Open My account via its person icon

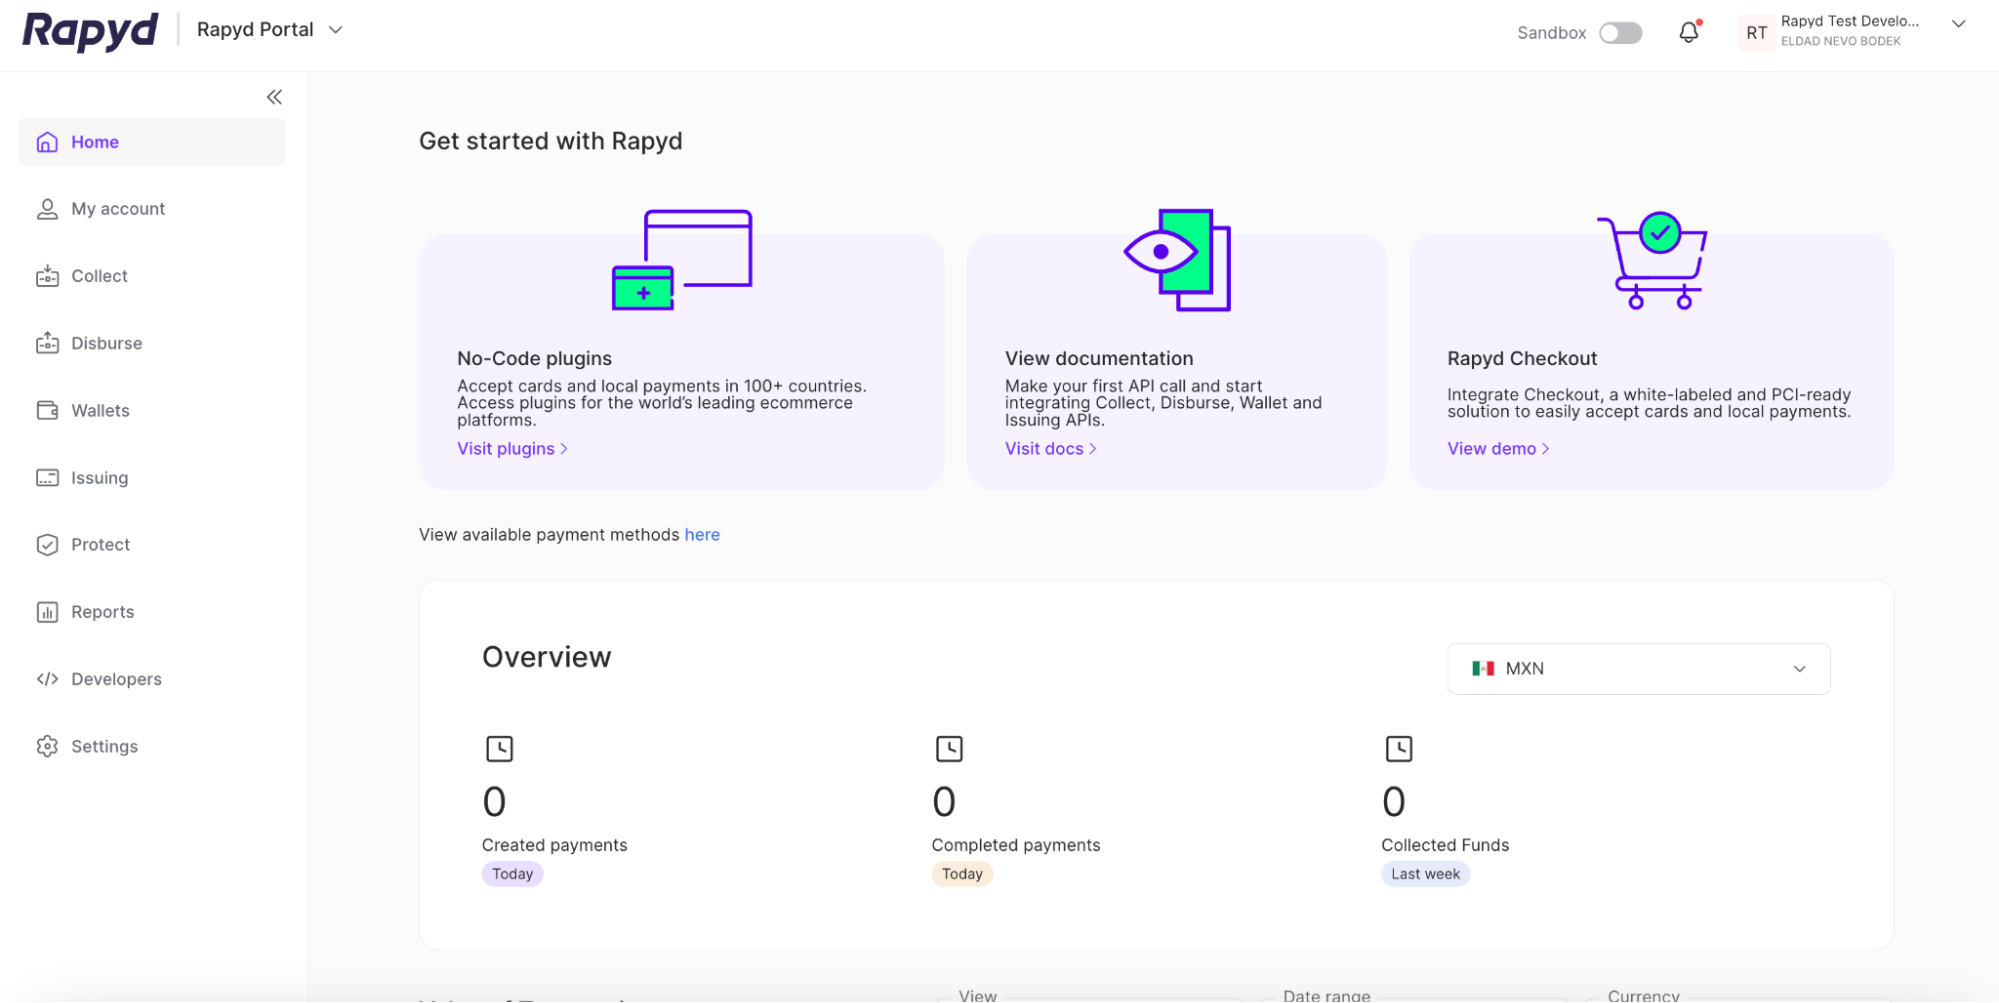(47, 209)
